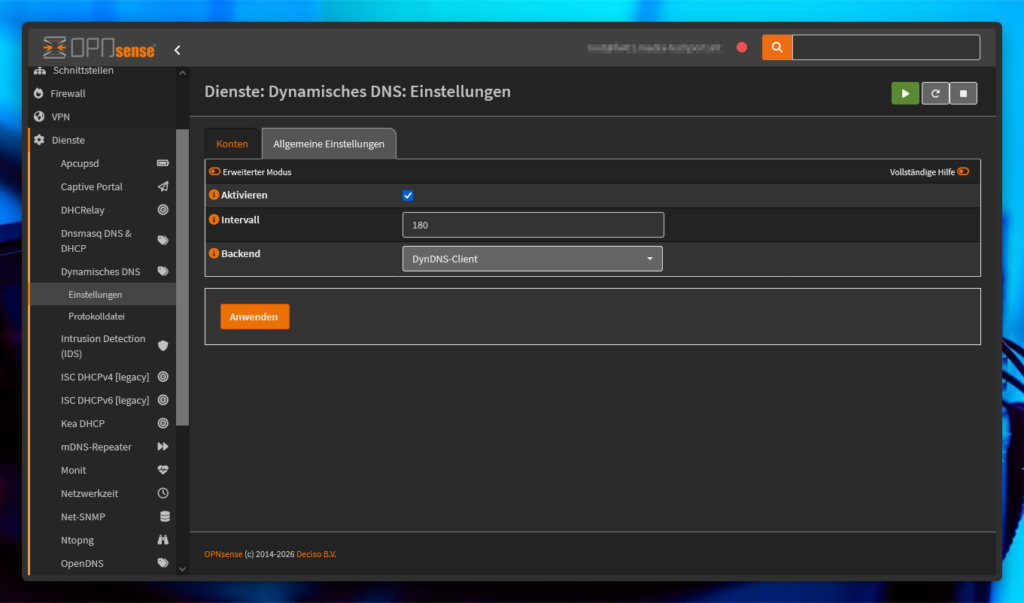Image resolution: width=1024 pixels, height=603 pixels.
Task: Collapse sidebar with the chevron beside logo
Action: pos(177,49)
